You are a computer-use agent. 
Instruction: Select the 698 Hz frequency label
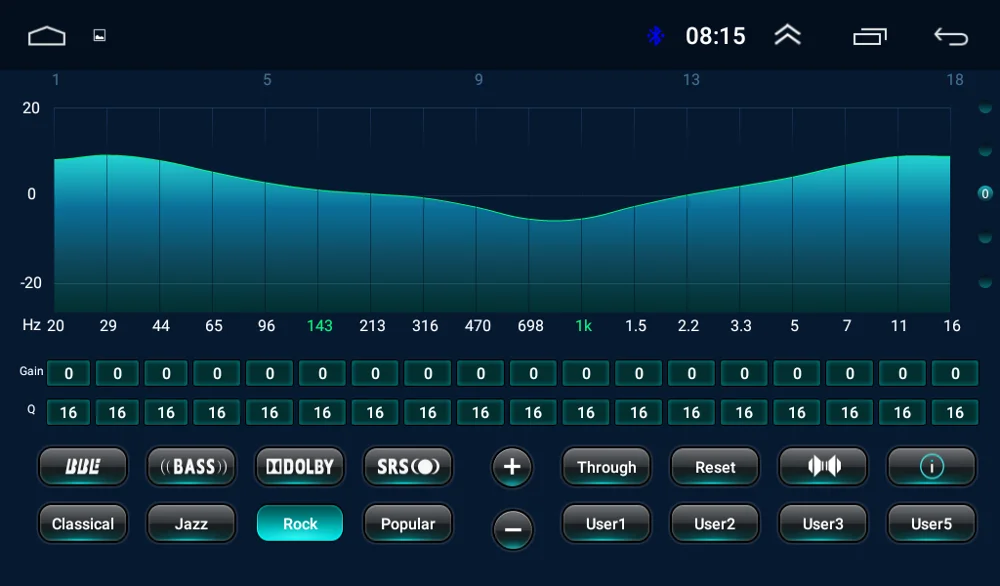(x=531, y=326)
